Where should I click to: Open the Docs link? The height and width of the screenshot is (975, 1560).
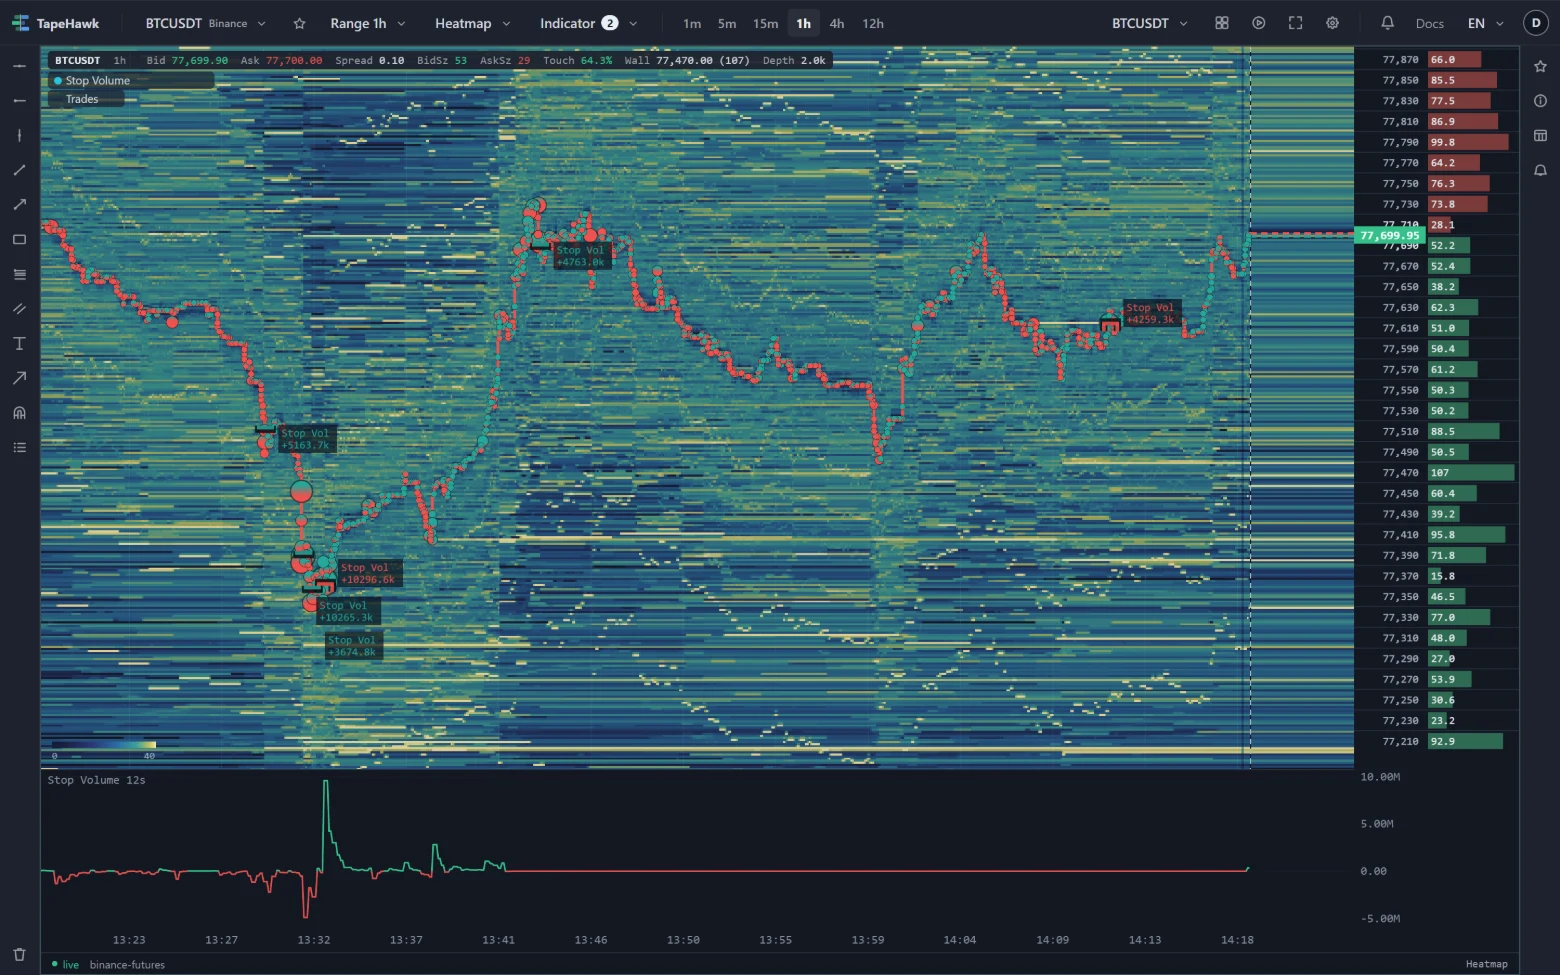click(x=1430, y=24)
